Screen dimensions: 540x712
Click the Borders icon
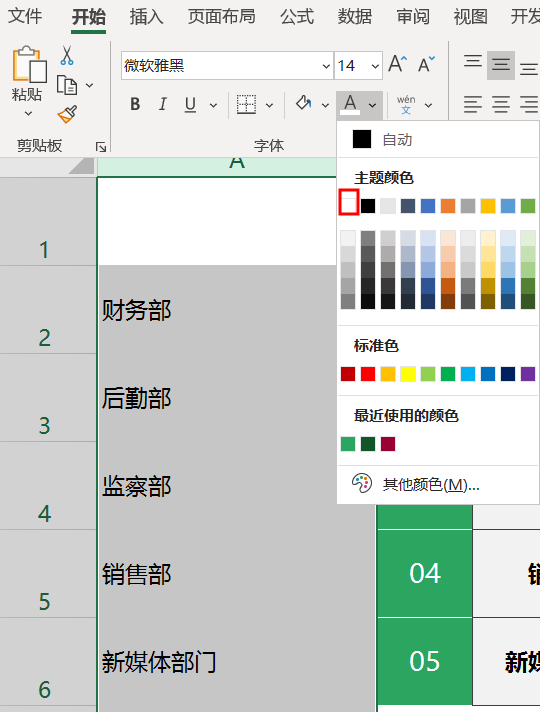[x=246, y=104]
